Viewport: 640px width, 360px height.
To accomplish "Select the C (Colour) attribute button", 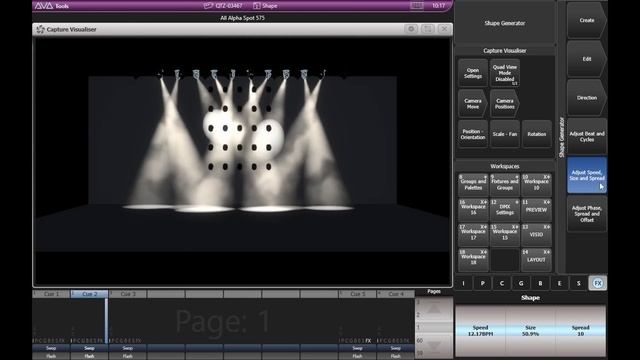I will coord(502,283).
